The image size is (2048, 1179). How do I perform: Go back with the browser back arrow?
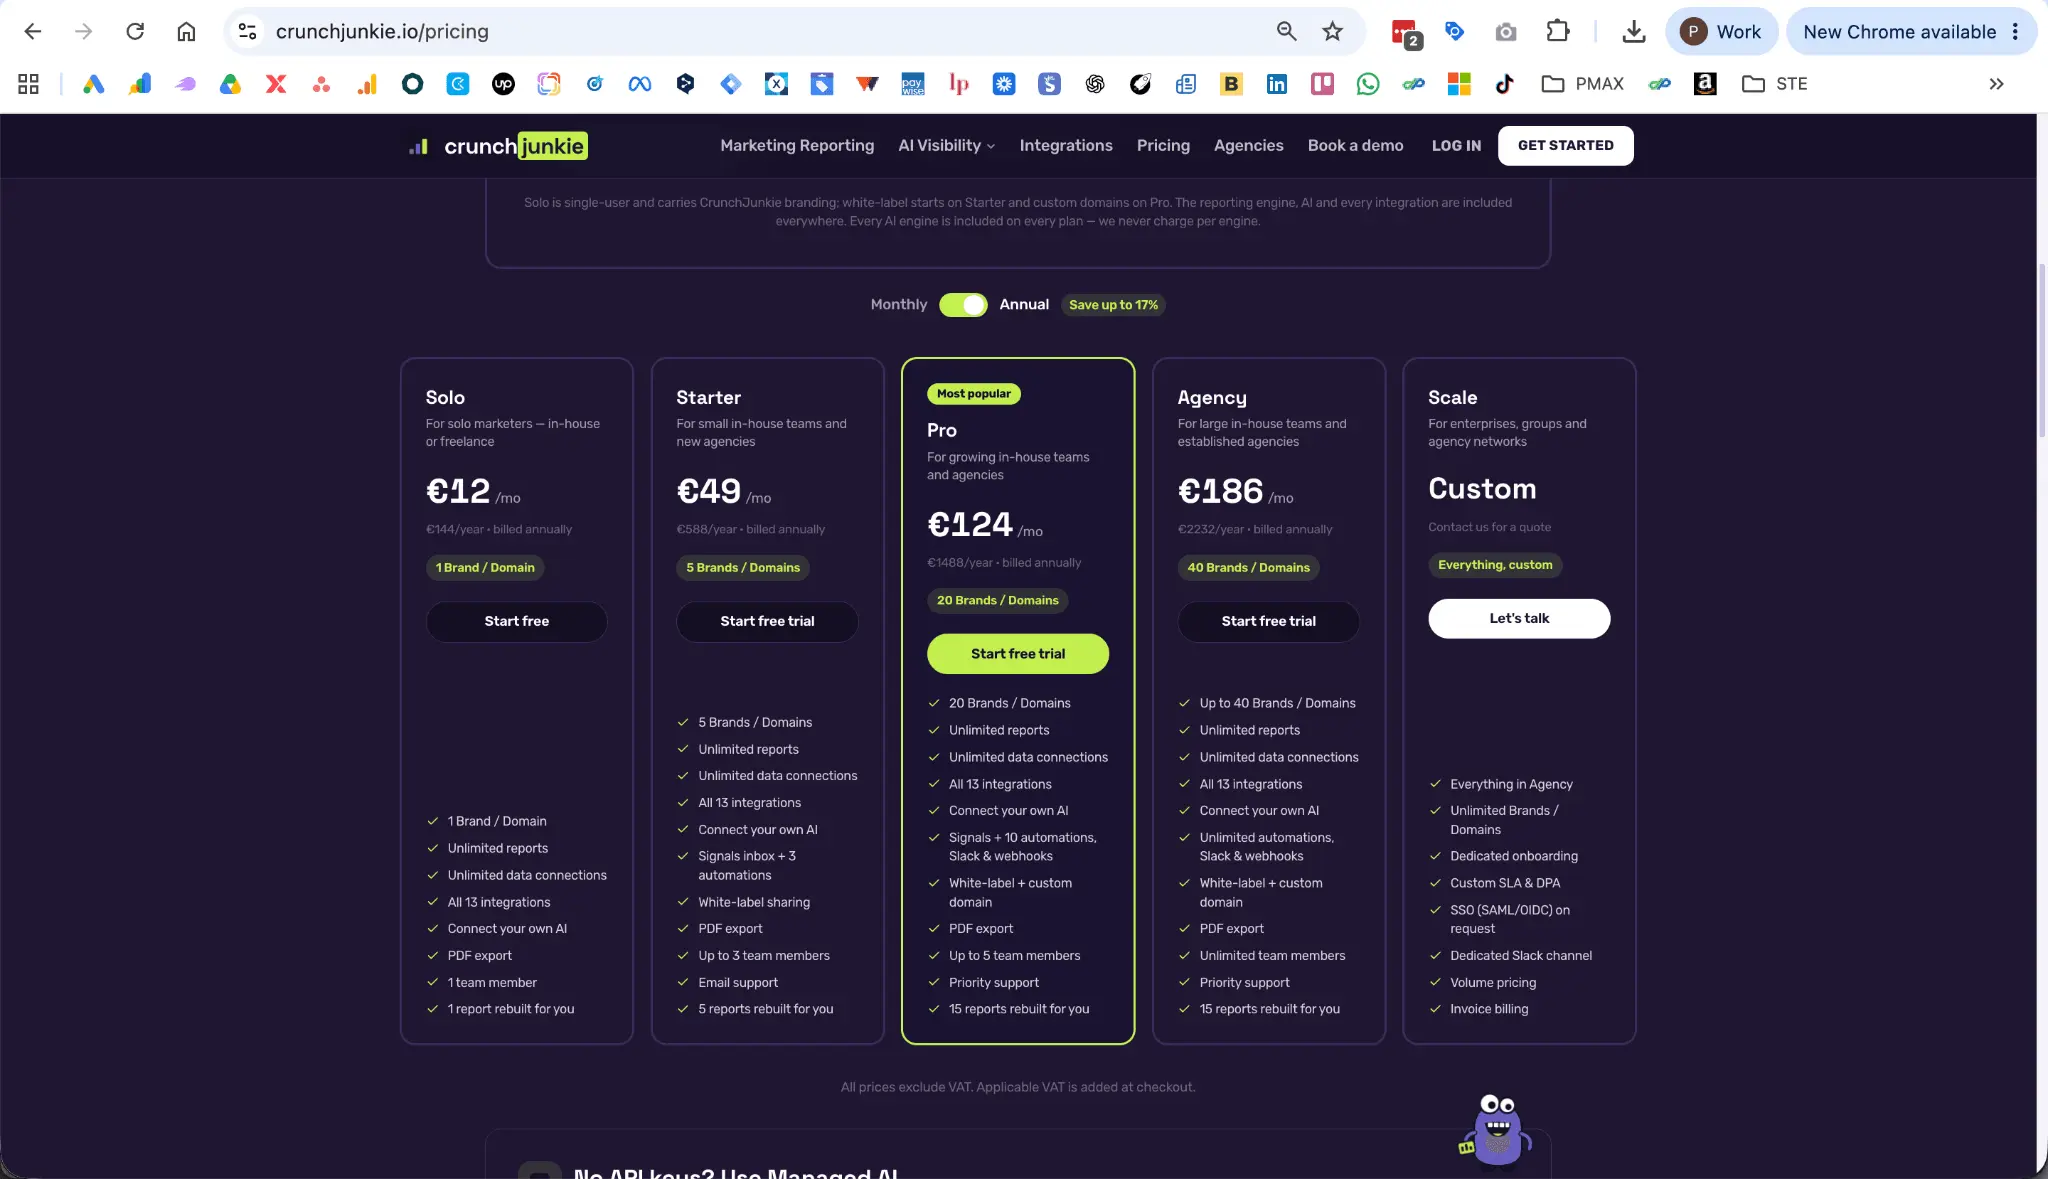point(32,31)
